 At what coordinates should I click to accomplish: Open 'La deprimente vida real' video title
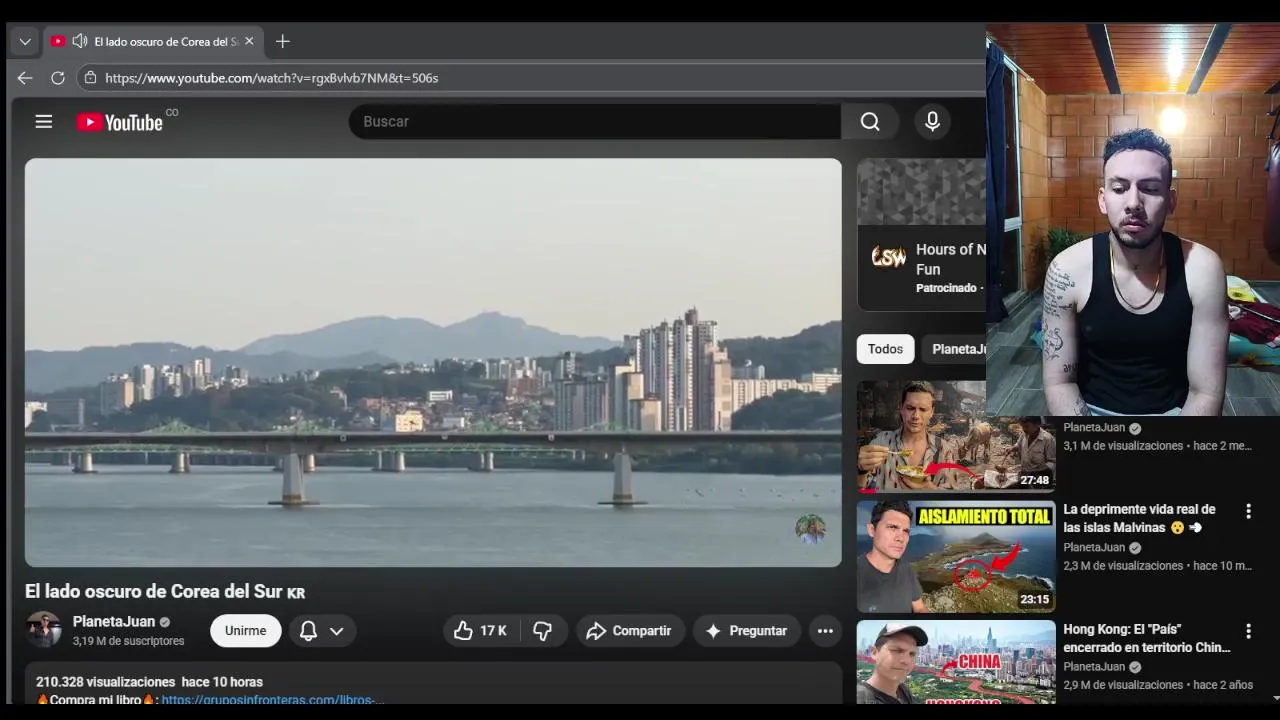1139,518
